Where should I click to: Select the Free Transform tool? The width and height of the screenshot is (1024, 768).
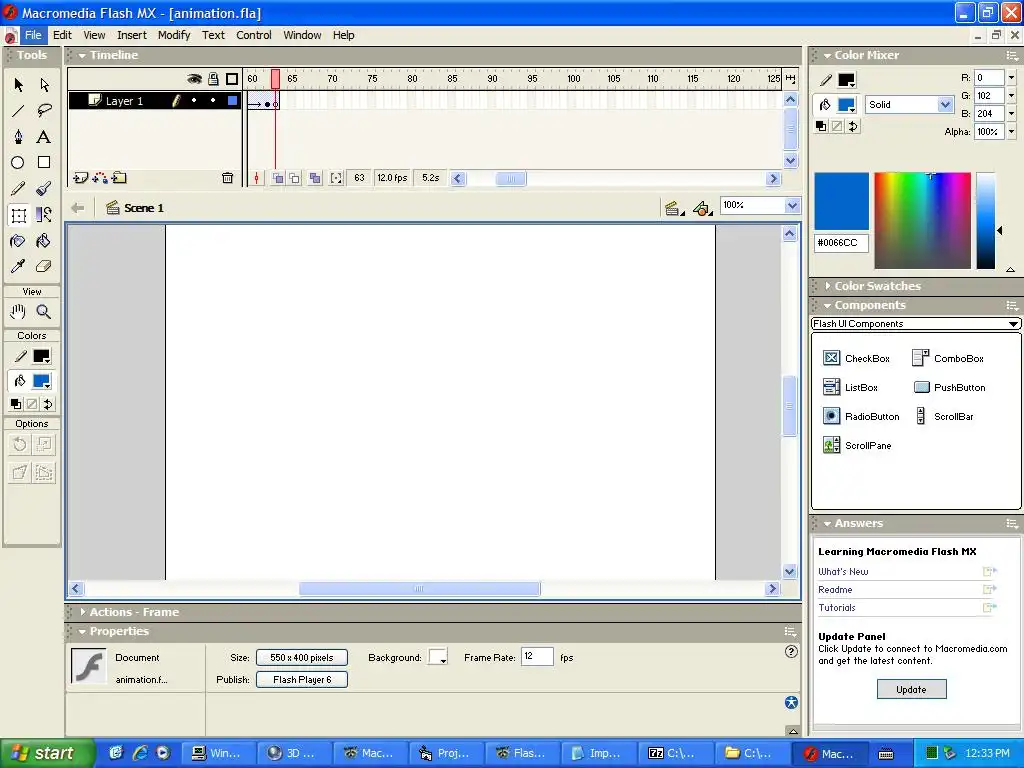(x=18, y=215)
